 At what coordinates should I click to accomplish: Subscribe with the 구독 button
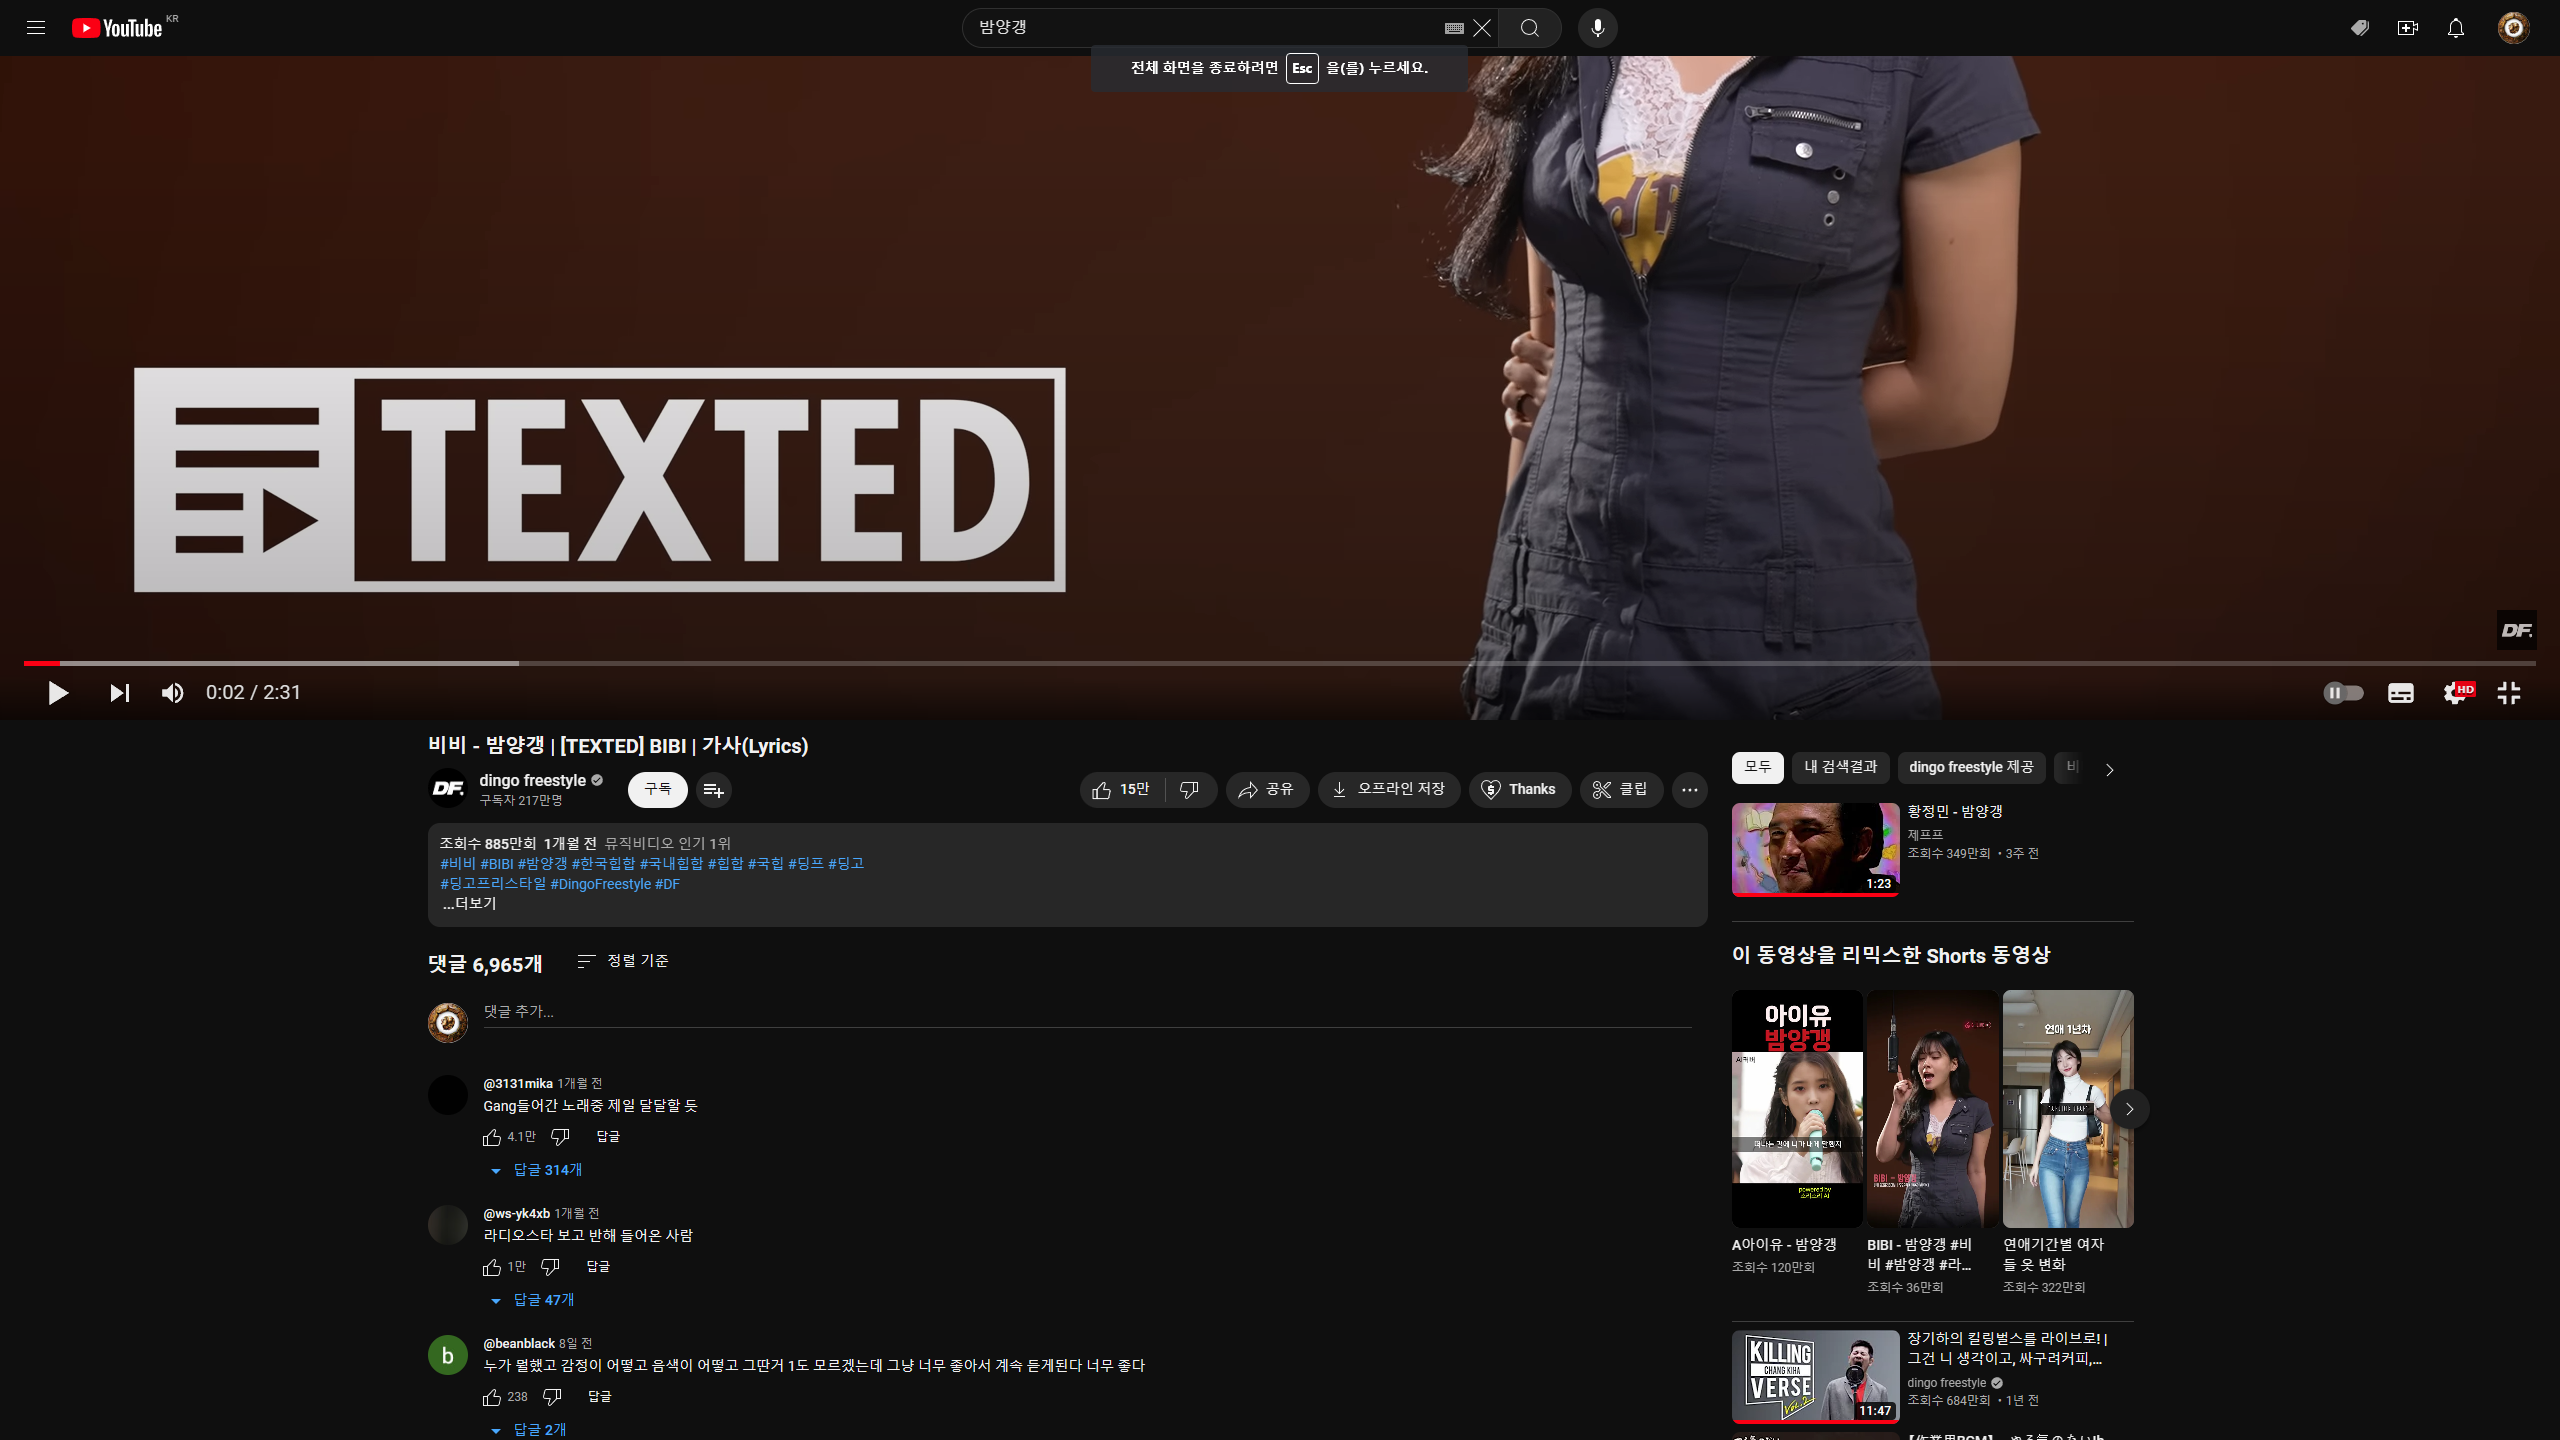tap(657, 790)
